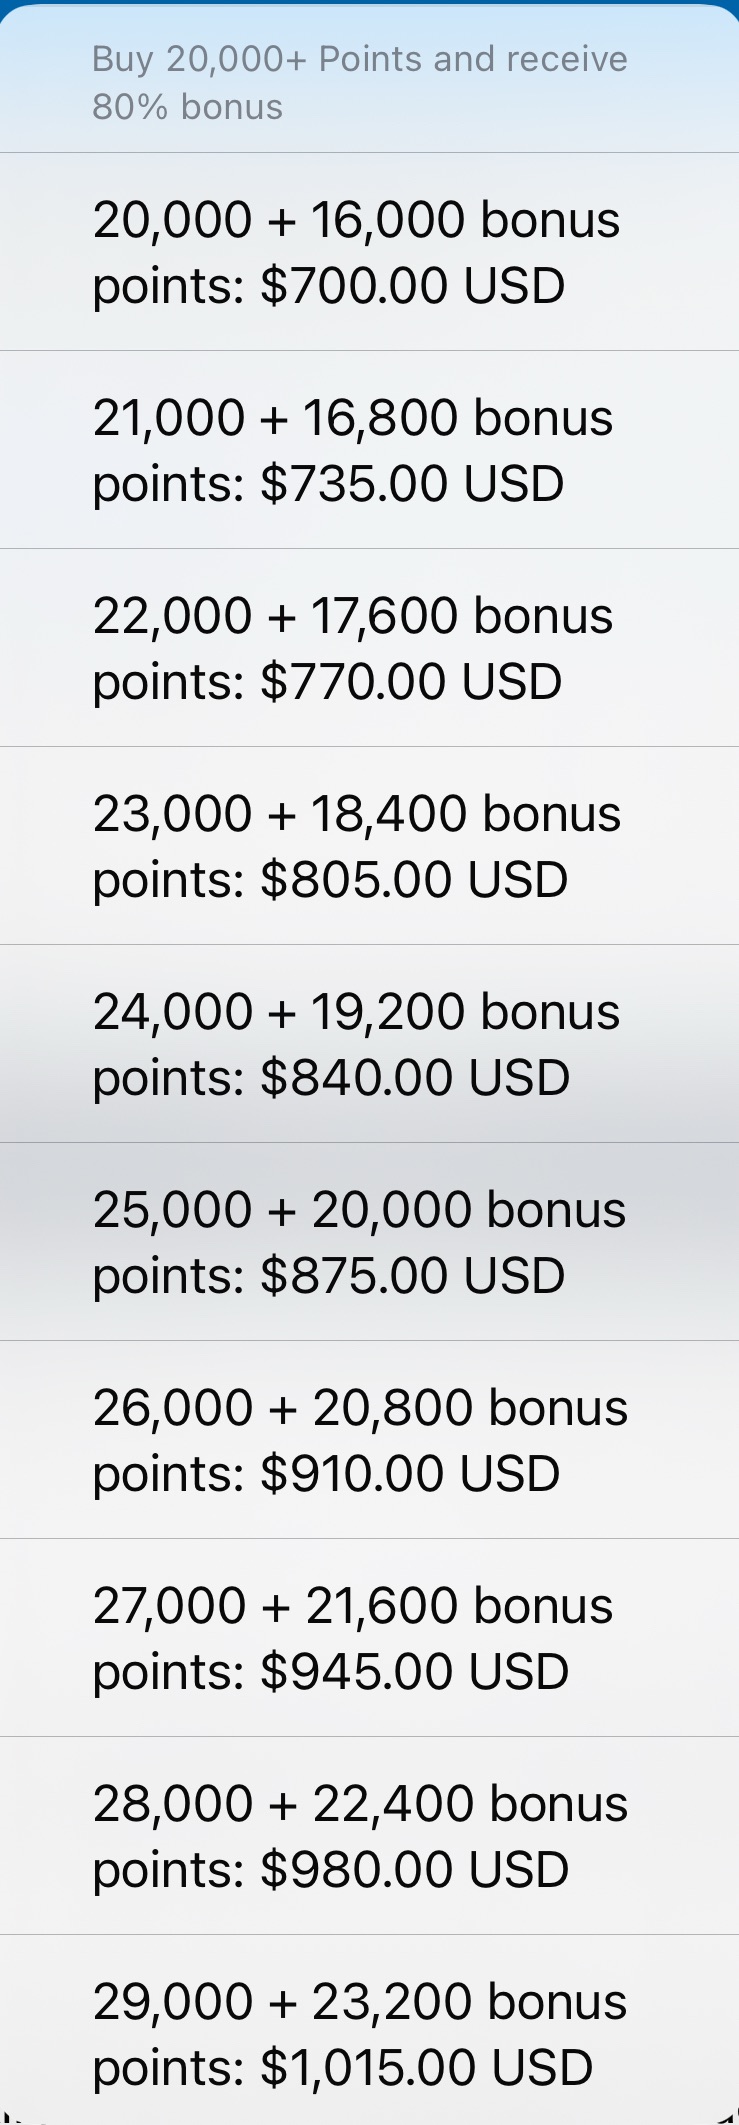Choose 24,000 + 19,200 bonus points option
739x2125 pixels.
pos(369,1044)
